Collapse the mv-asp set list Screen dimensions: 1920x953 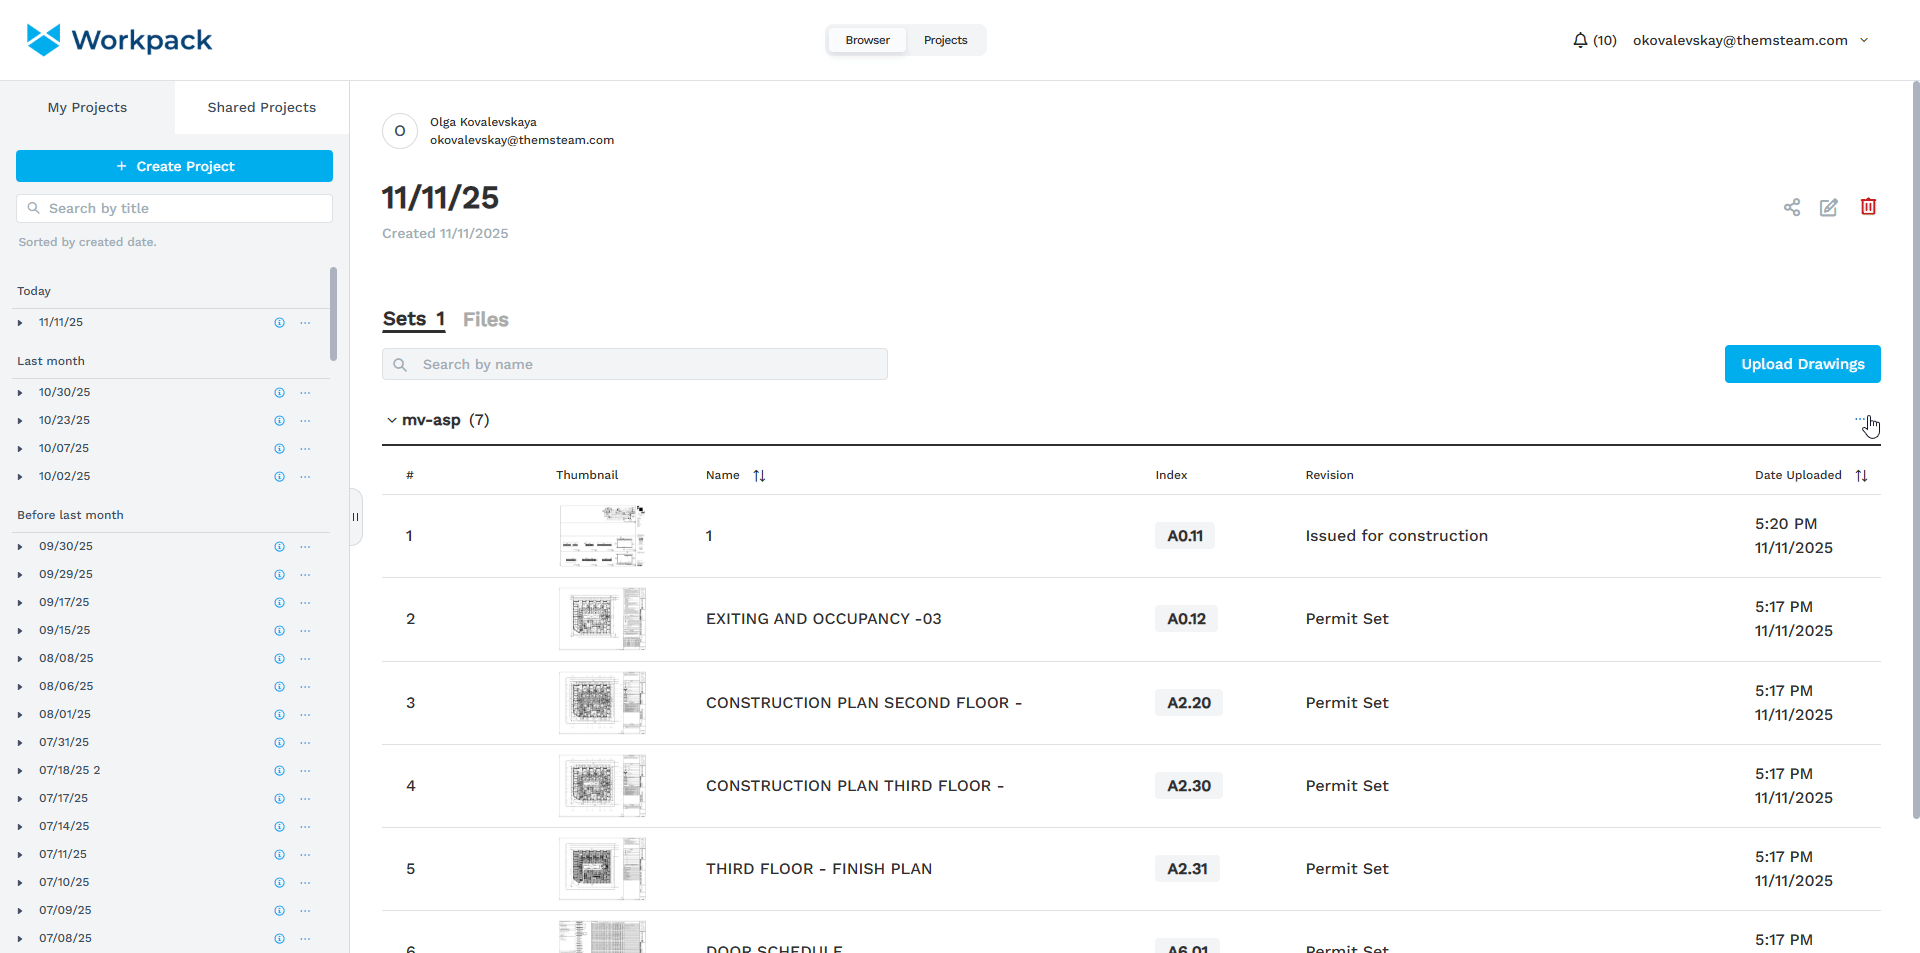(392, 421)
